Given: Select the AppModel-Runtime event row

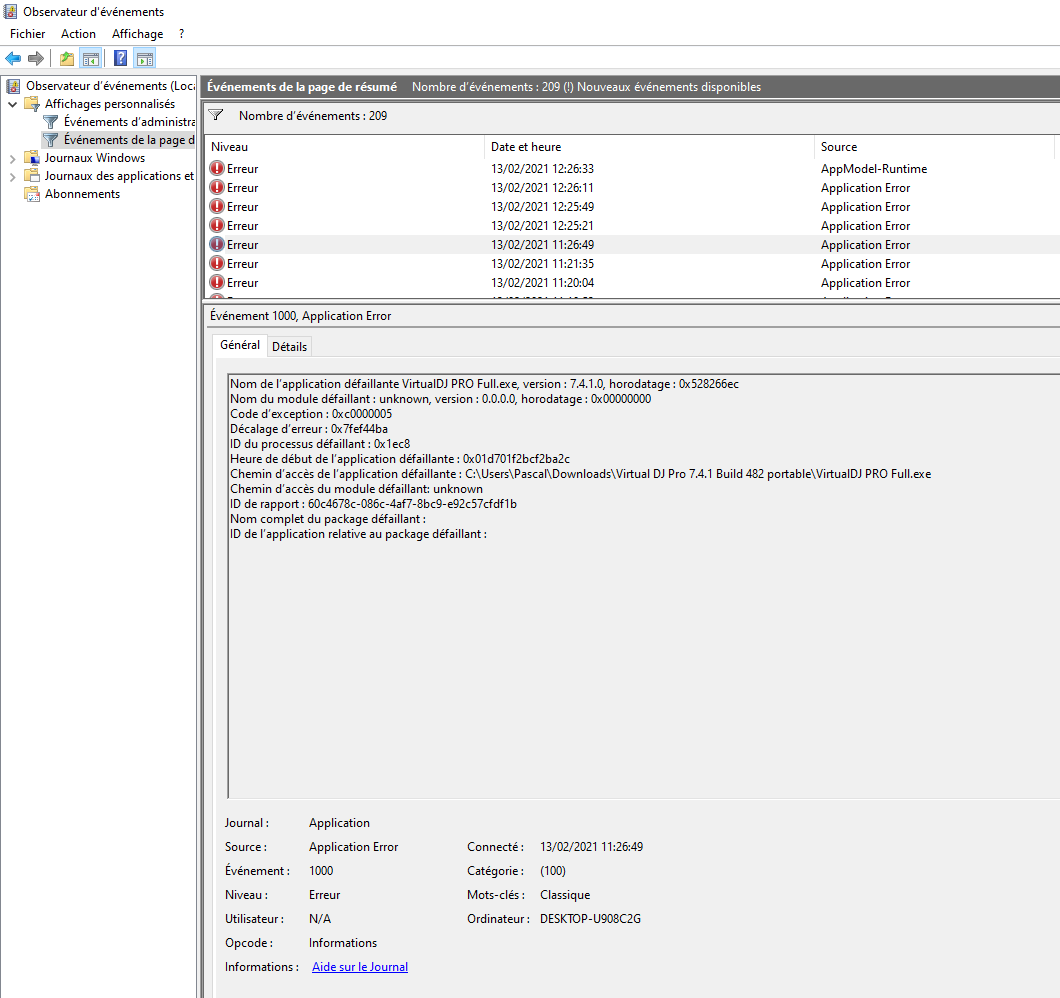Looking at the screenshot, I should 633,168.
